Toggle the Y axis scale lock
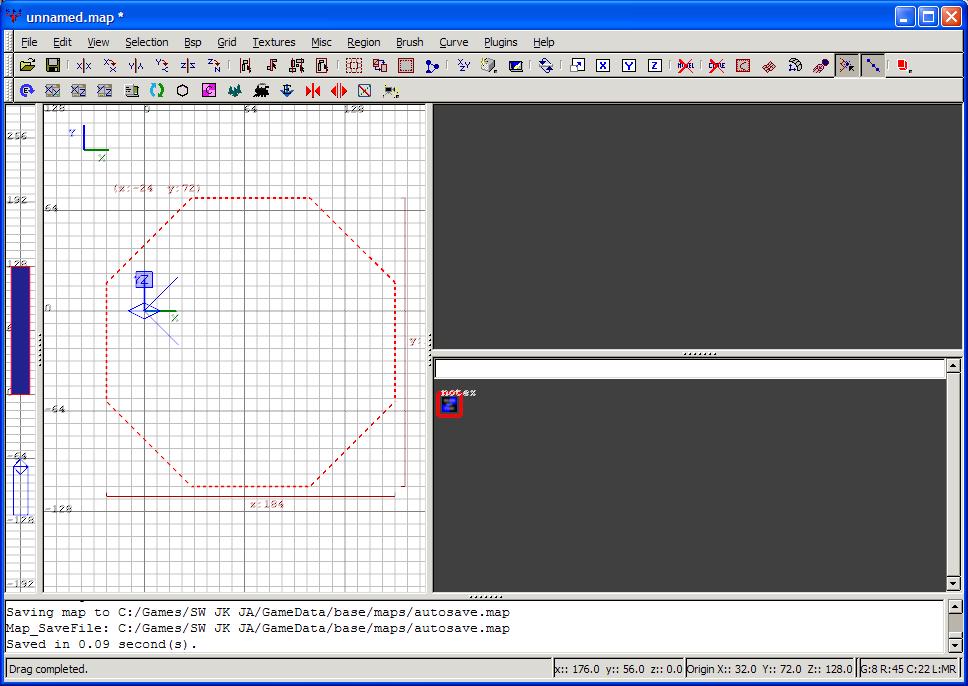 click(x=629, y=65)
